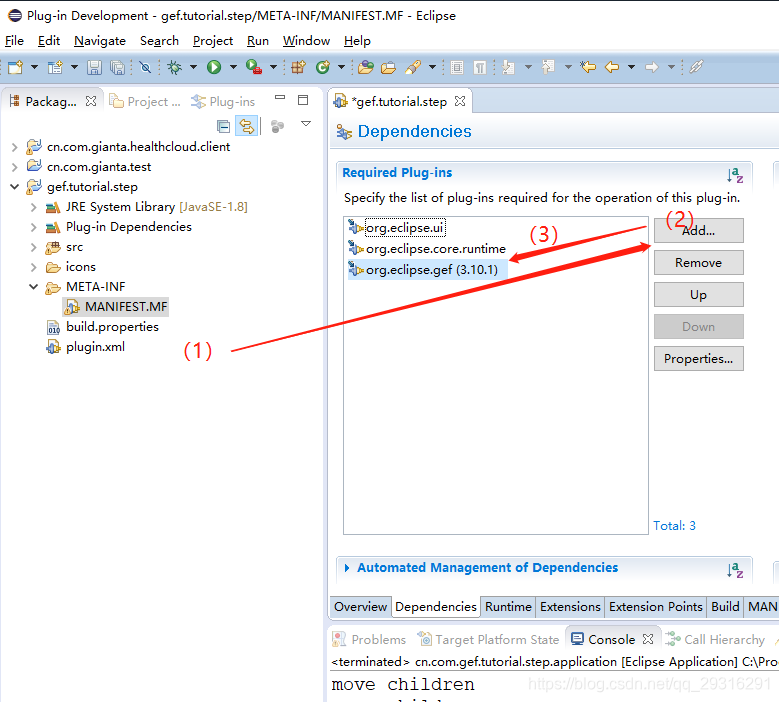This screenshot has width=779, height=702.
Task: Switch to the Runtime tab
Action: (x=508, y=607)
